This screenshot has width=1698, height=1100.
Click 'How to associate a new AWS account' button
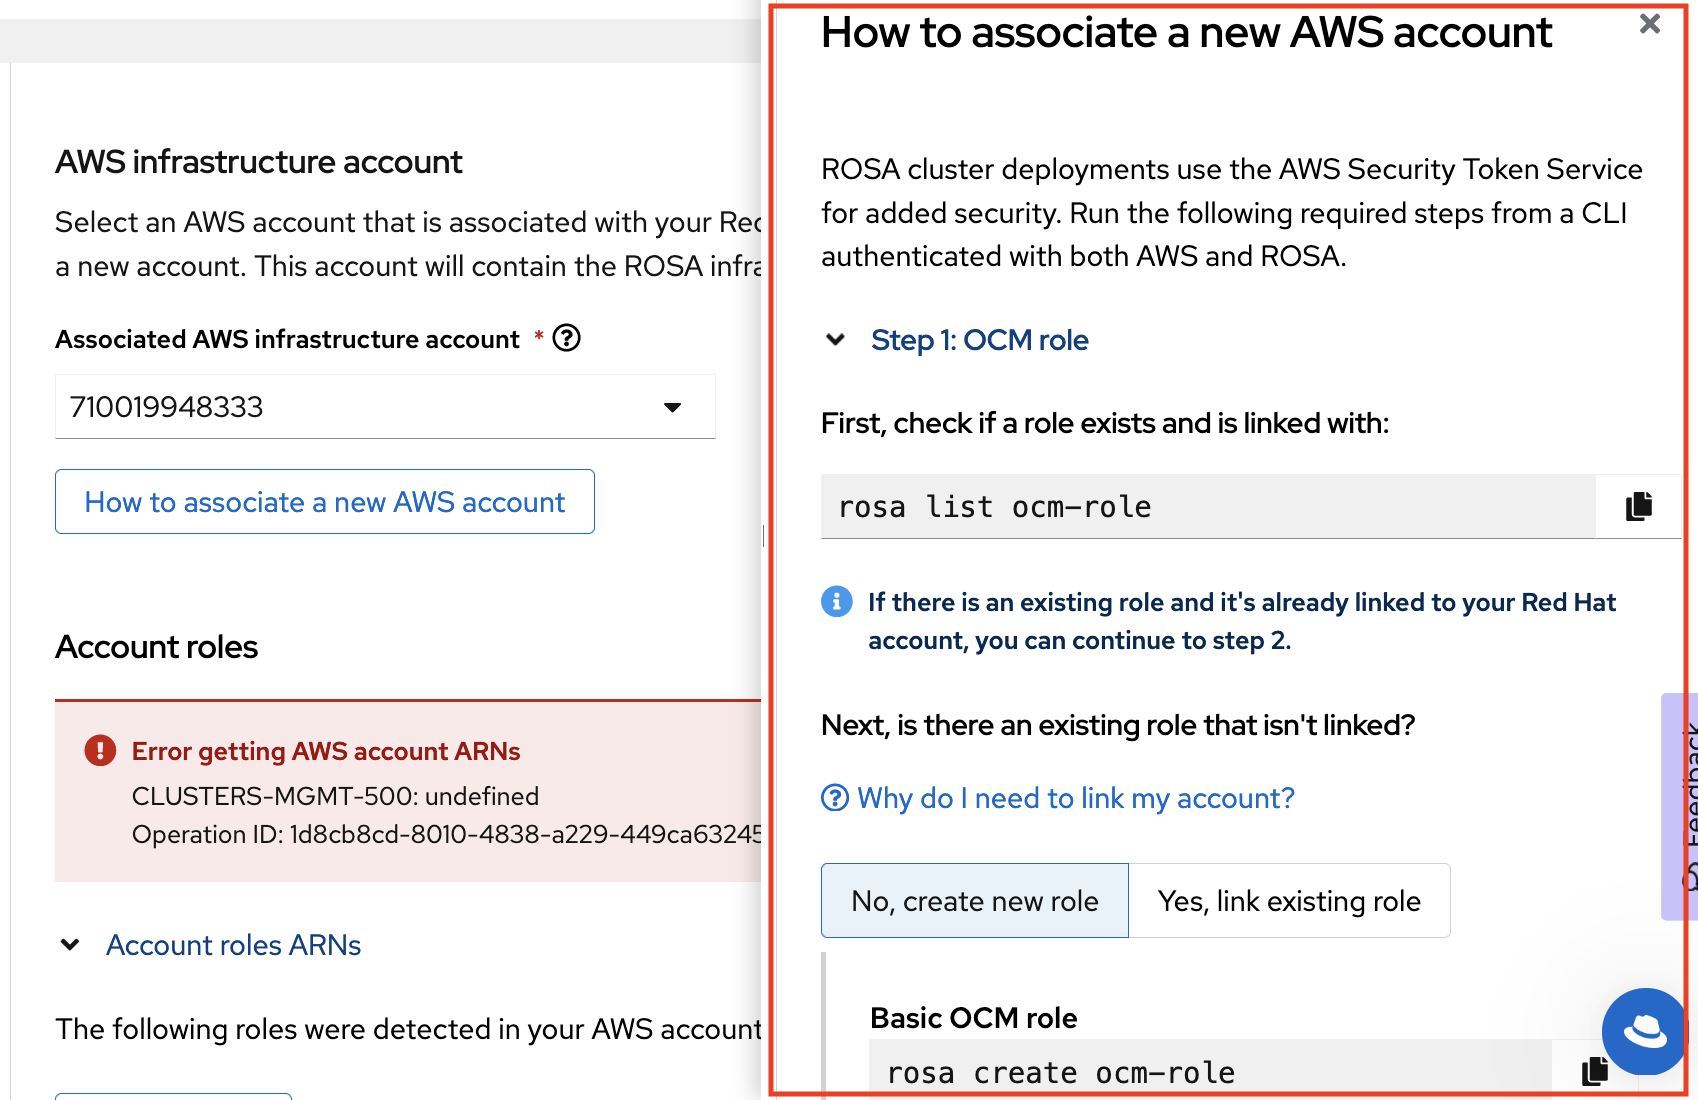click(x=325, y=502)
